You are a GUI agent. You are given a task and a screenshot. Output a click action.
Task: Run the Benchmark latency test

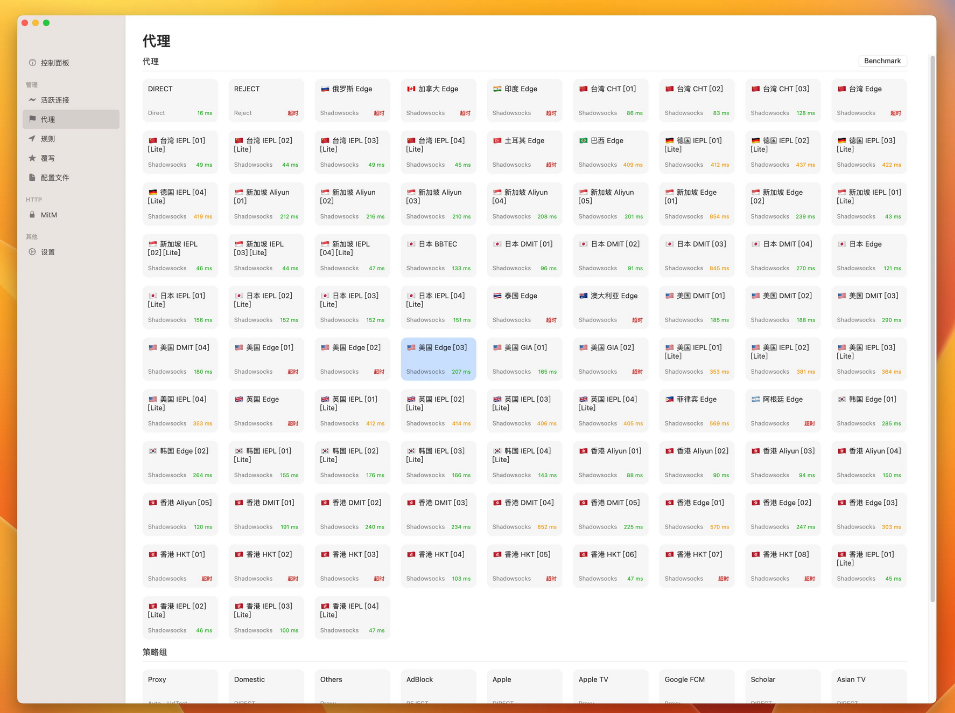[x=882, y=61]
